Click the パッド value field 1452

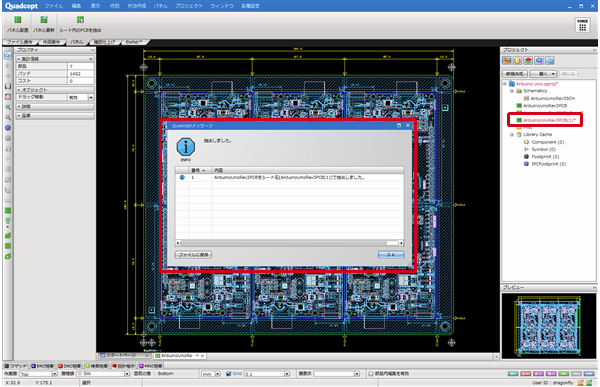coord(80,73)
